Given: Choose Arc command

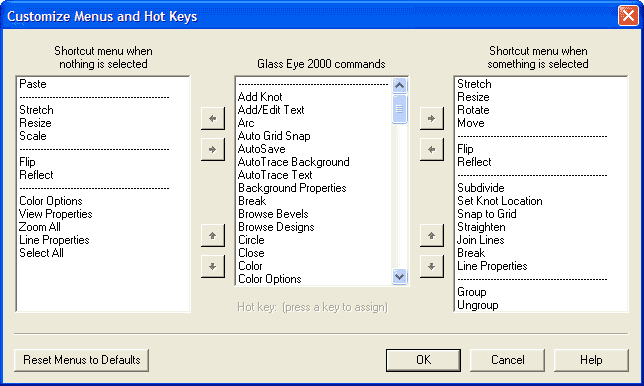Looking at the screenshot, I should (246, 123).
